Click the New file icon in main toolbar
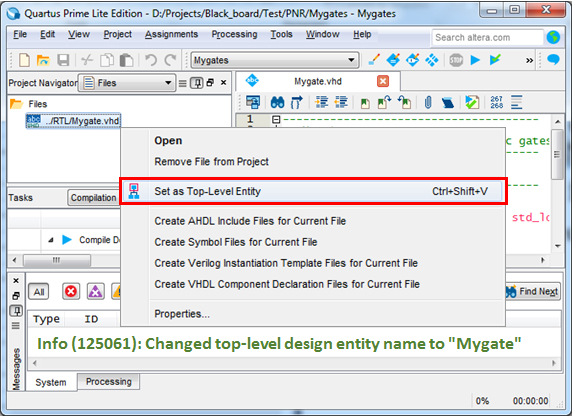Viewport: 573px width, 417px height. [24, 60]
